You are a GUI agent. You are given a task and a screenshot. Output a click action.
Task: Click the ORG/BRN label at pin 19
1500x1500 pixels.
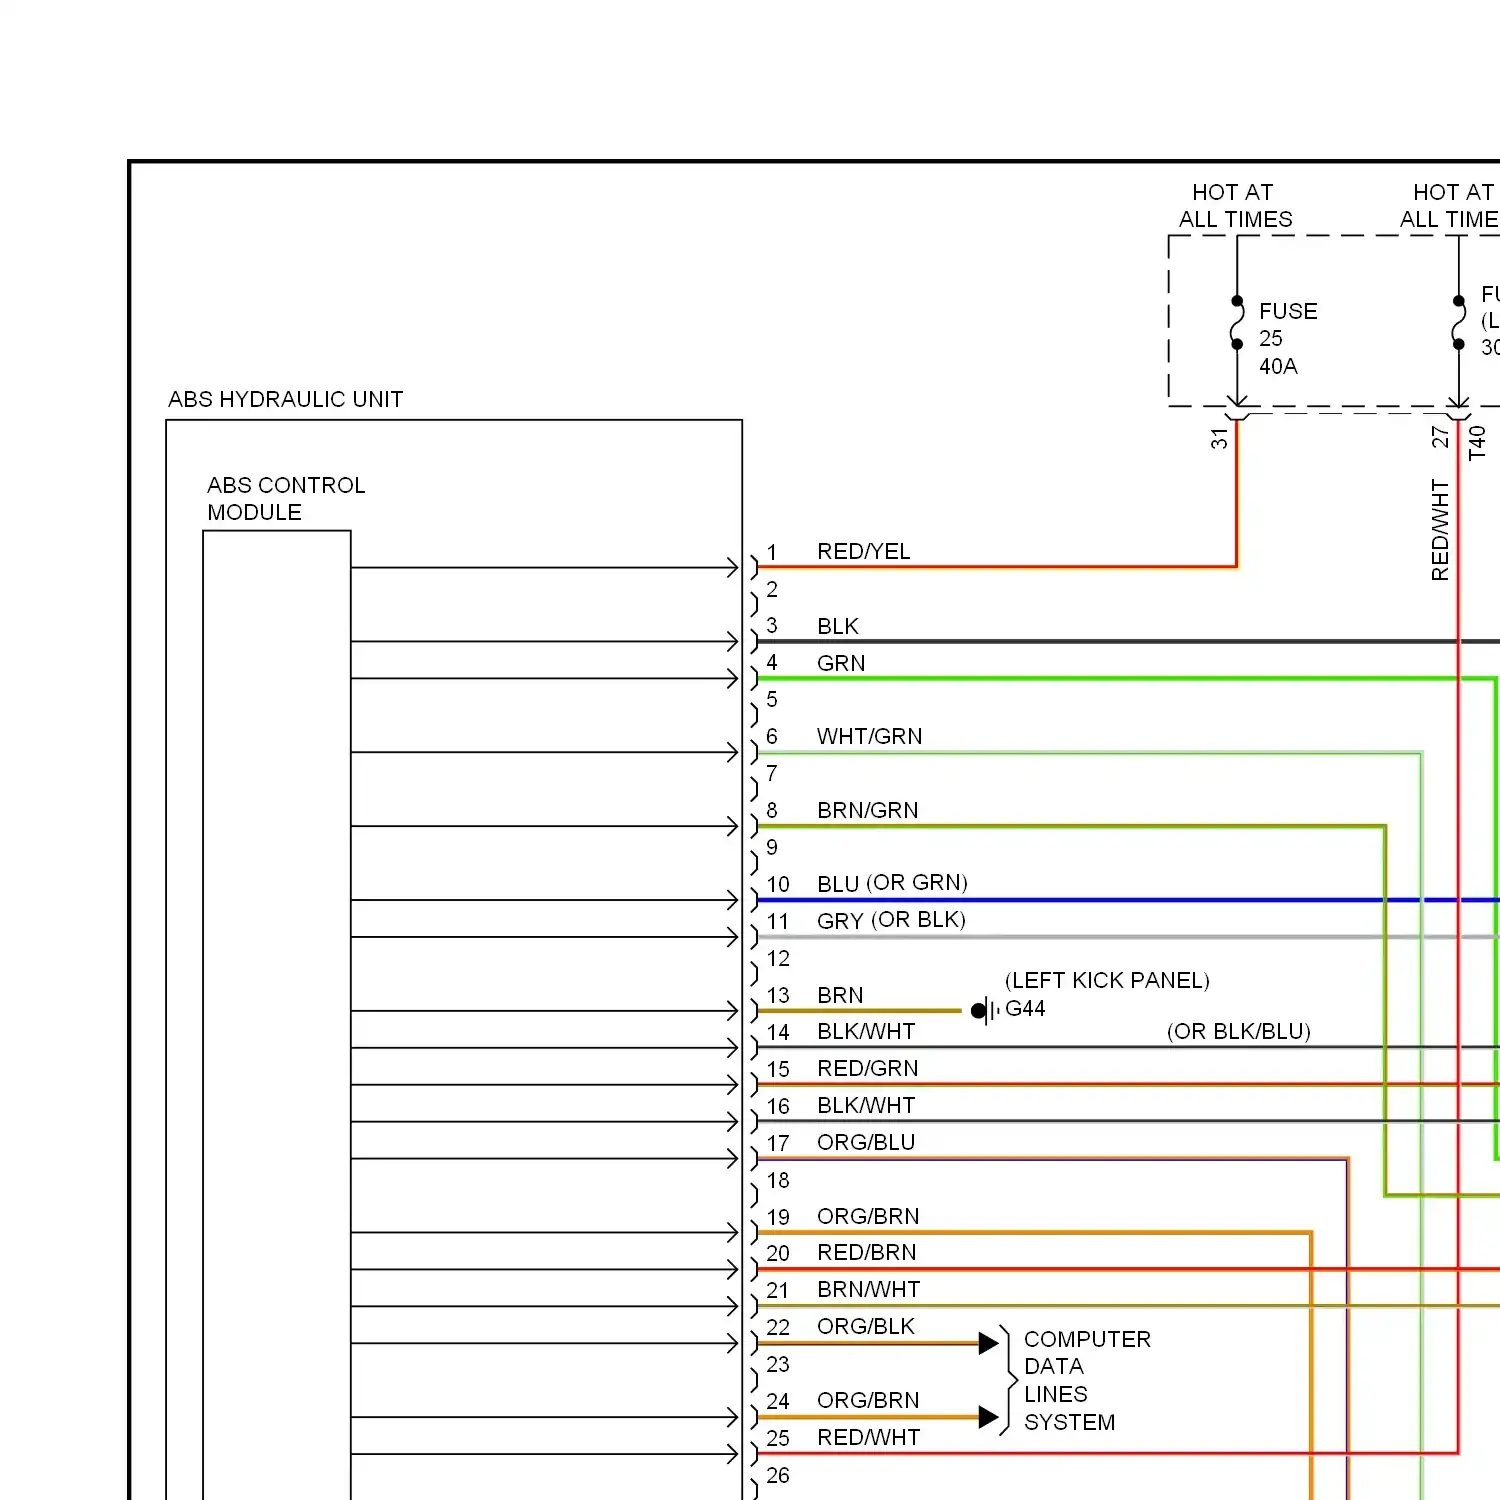pos(868,1217)
